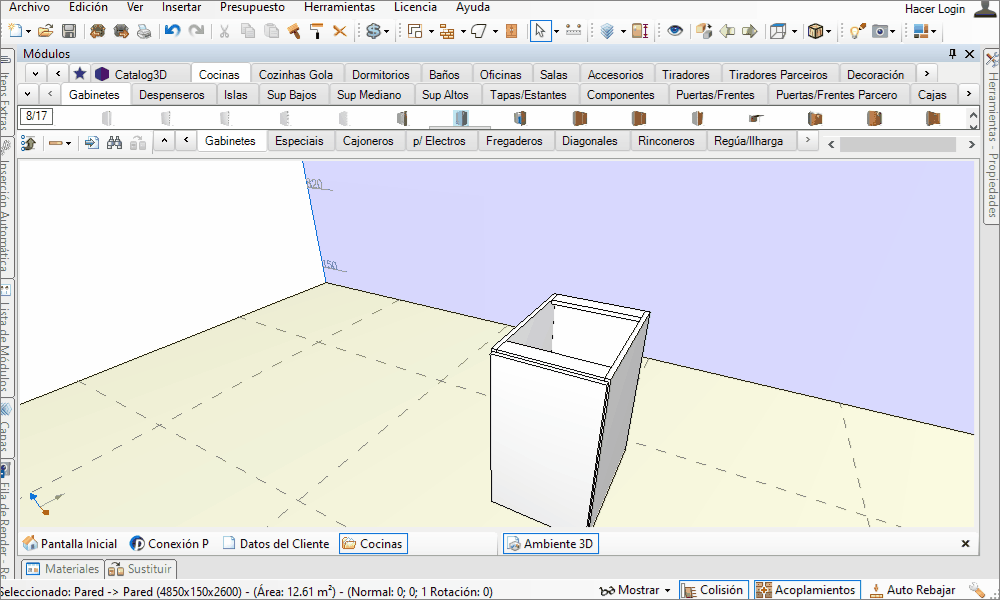Open the Presupuesto menu
This screenshot has width=1000, height=600.
pos(252,7)
